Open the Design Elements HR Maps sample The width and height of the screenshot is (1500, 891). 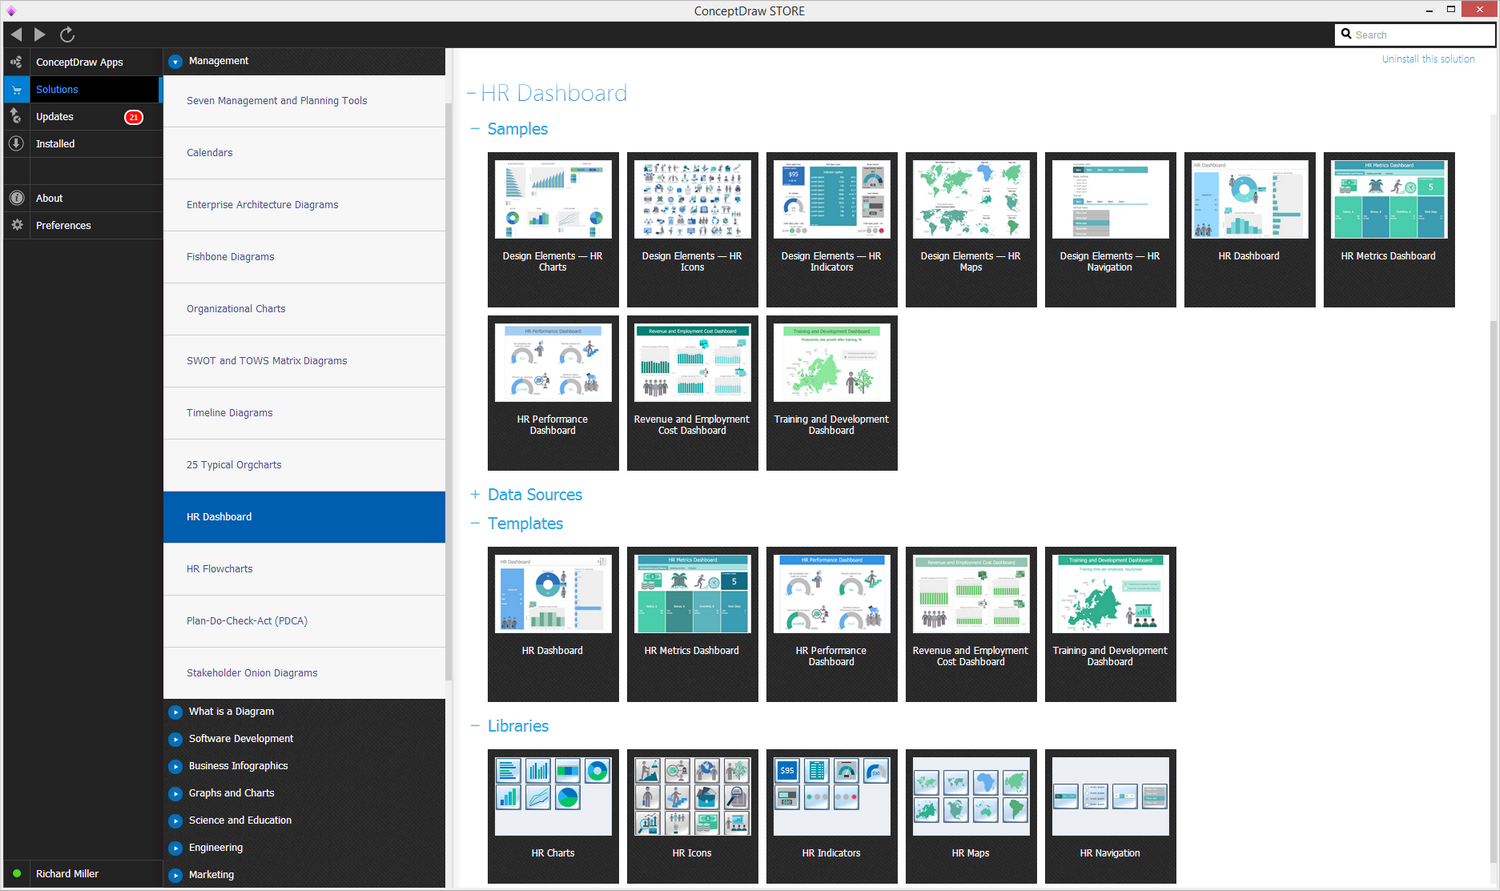click(x=971, y=229)
